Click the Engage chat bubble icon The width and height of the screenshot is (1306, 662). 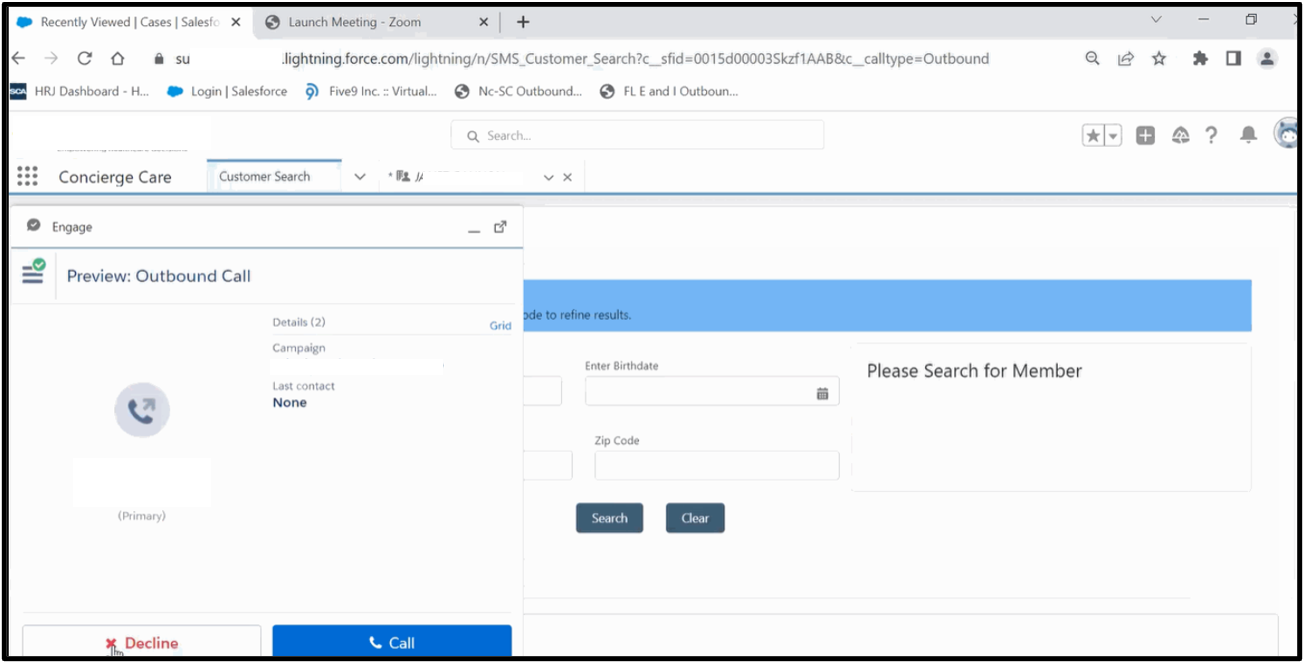point(33,226)
